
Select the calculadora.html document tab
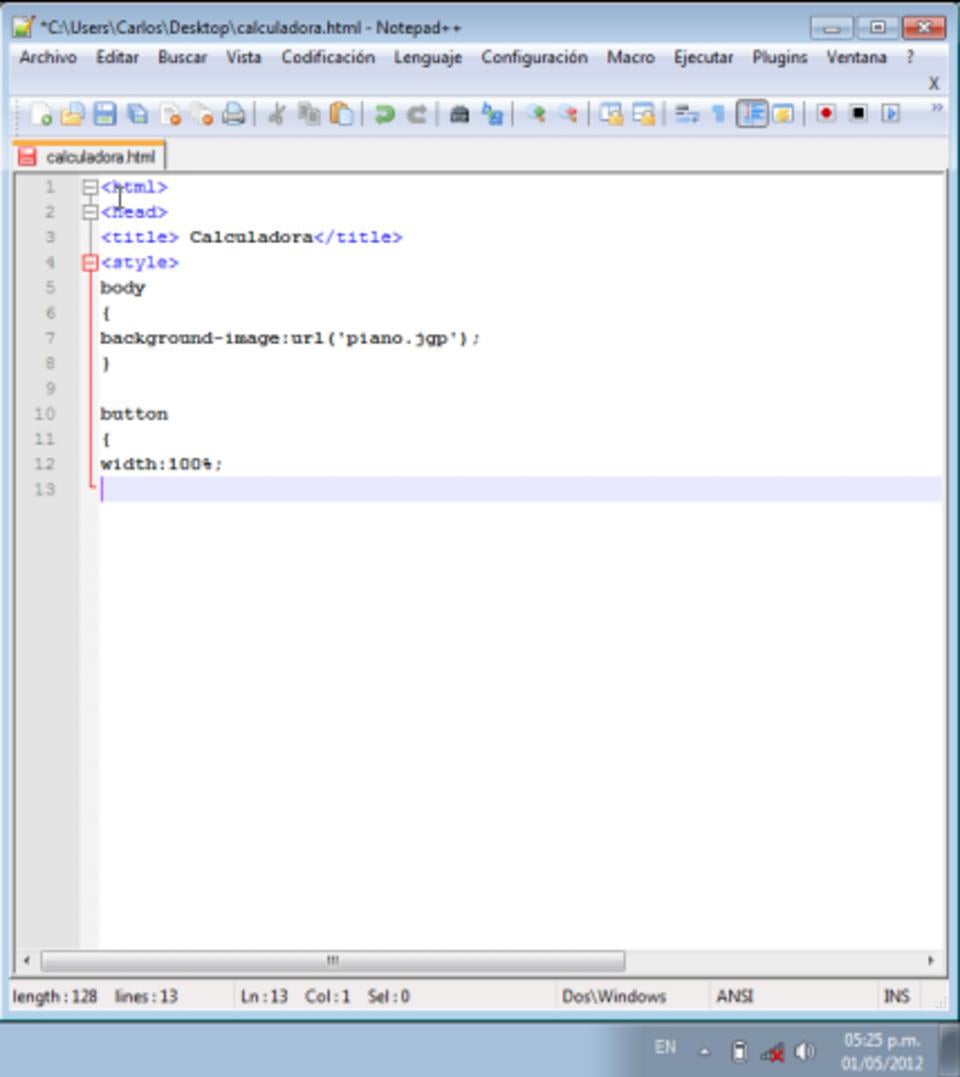[x=89, y=157]
